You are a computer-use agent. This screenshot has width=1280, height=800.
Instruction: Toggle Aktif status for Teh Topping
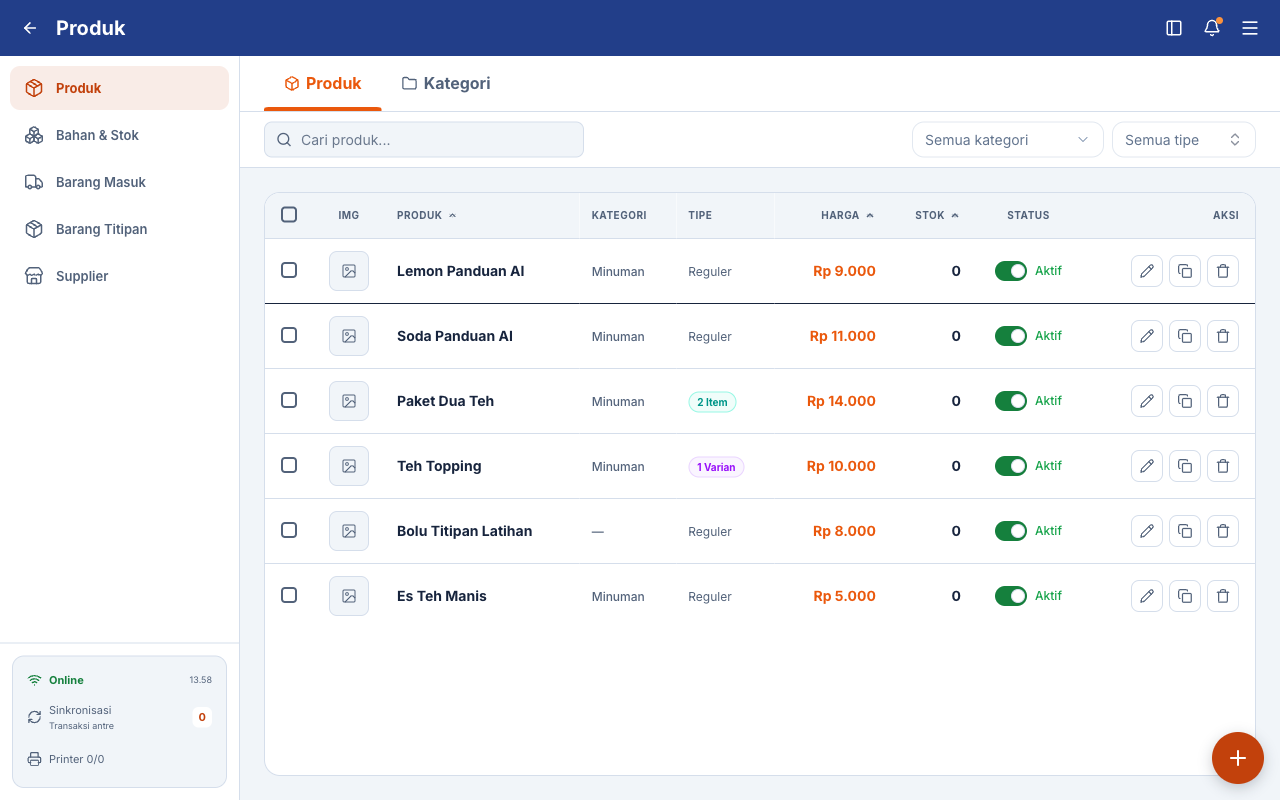1011,466
